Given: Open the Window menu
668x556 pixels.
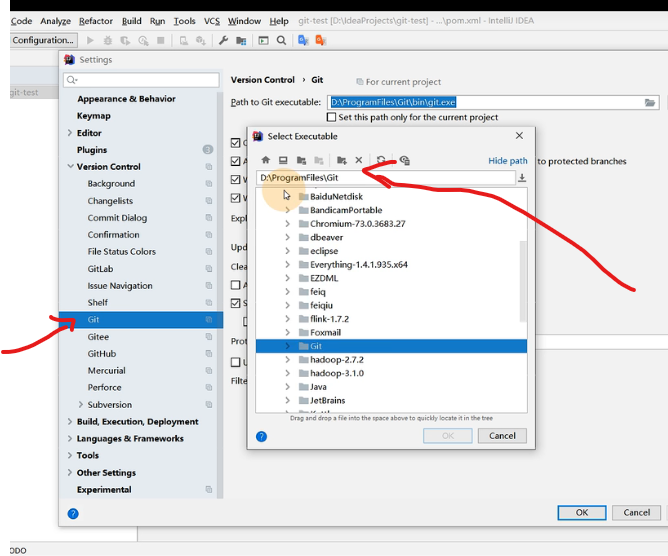Looking at the screenshot, I should 244,21.
